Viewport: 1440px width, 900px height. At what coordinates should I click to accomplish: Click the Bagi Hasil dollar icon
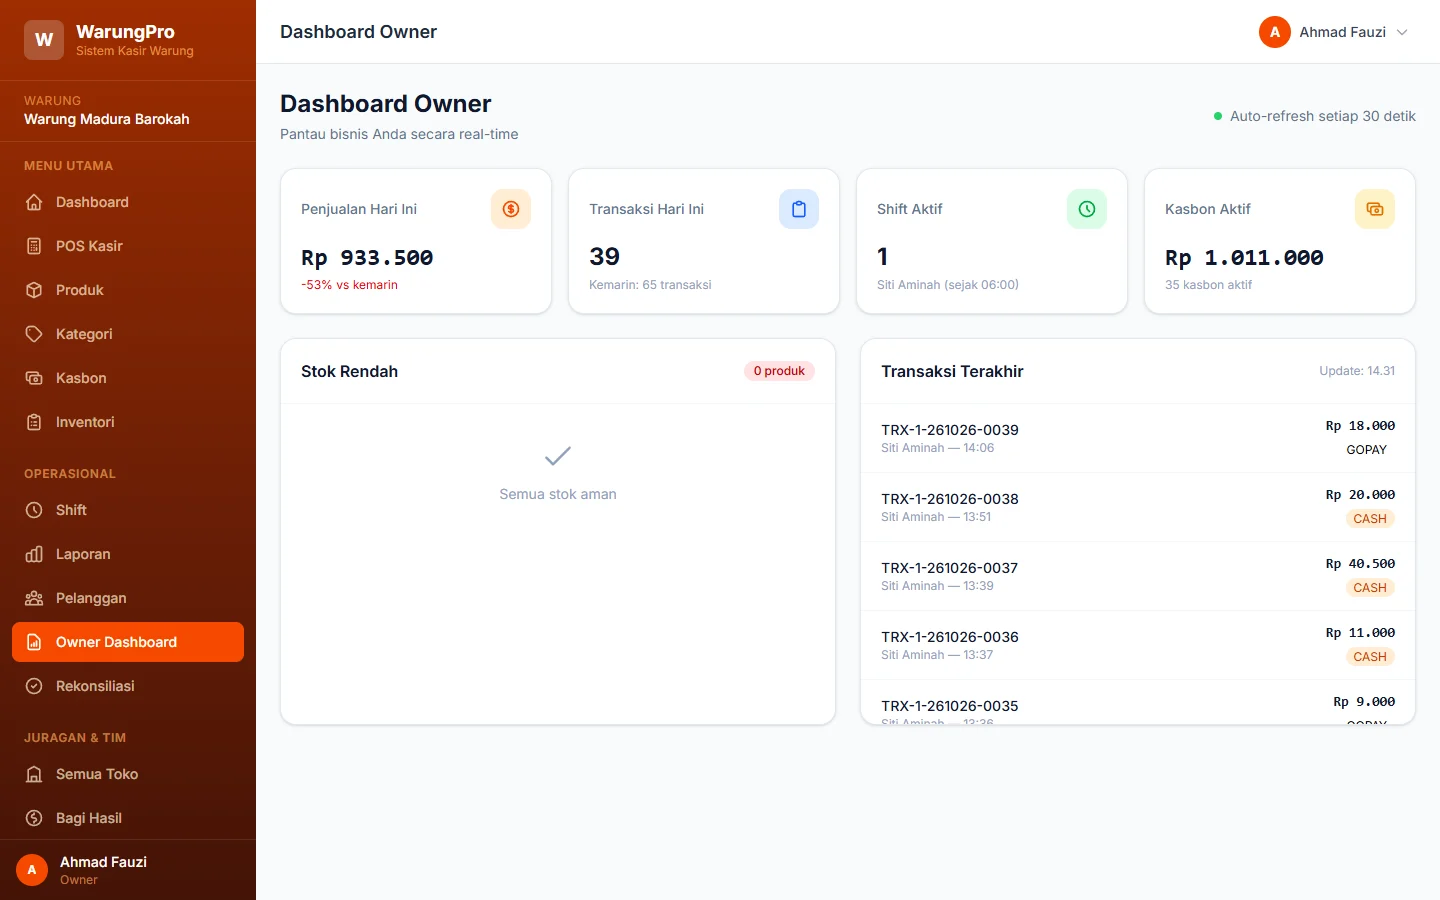coord(34,818)
